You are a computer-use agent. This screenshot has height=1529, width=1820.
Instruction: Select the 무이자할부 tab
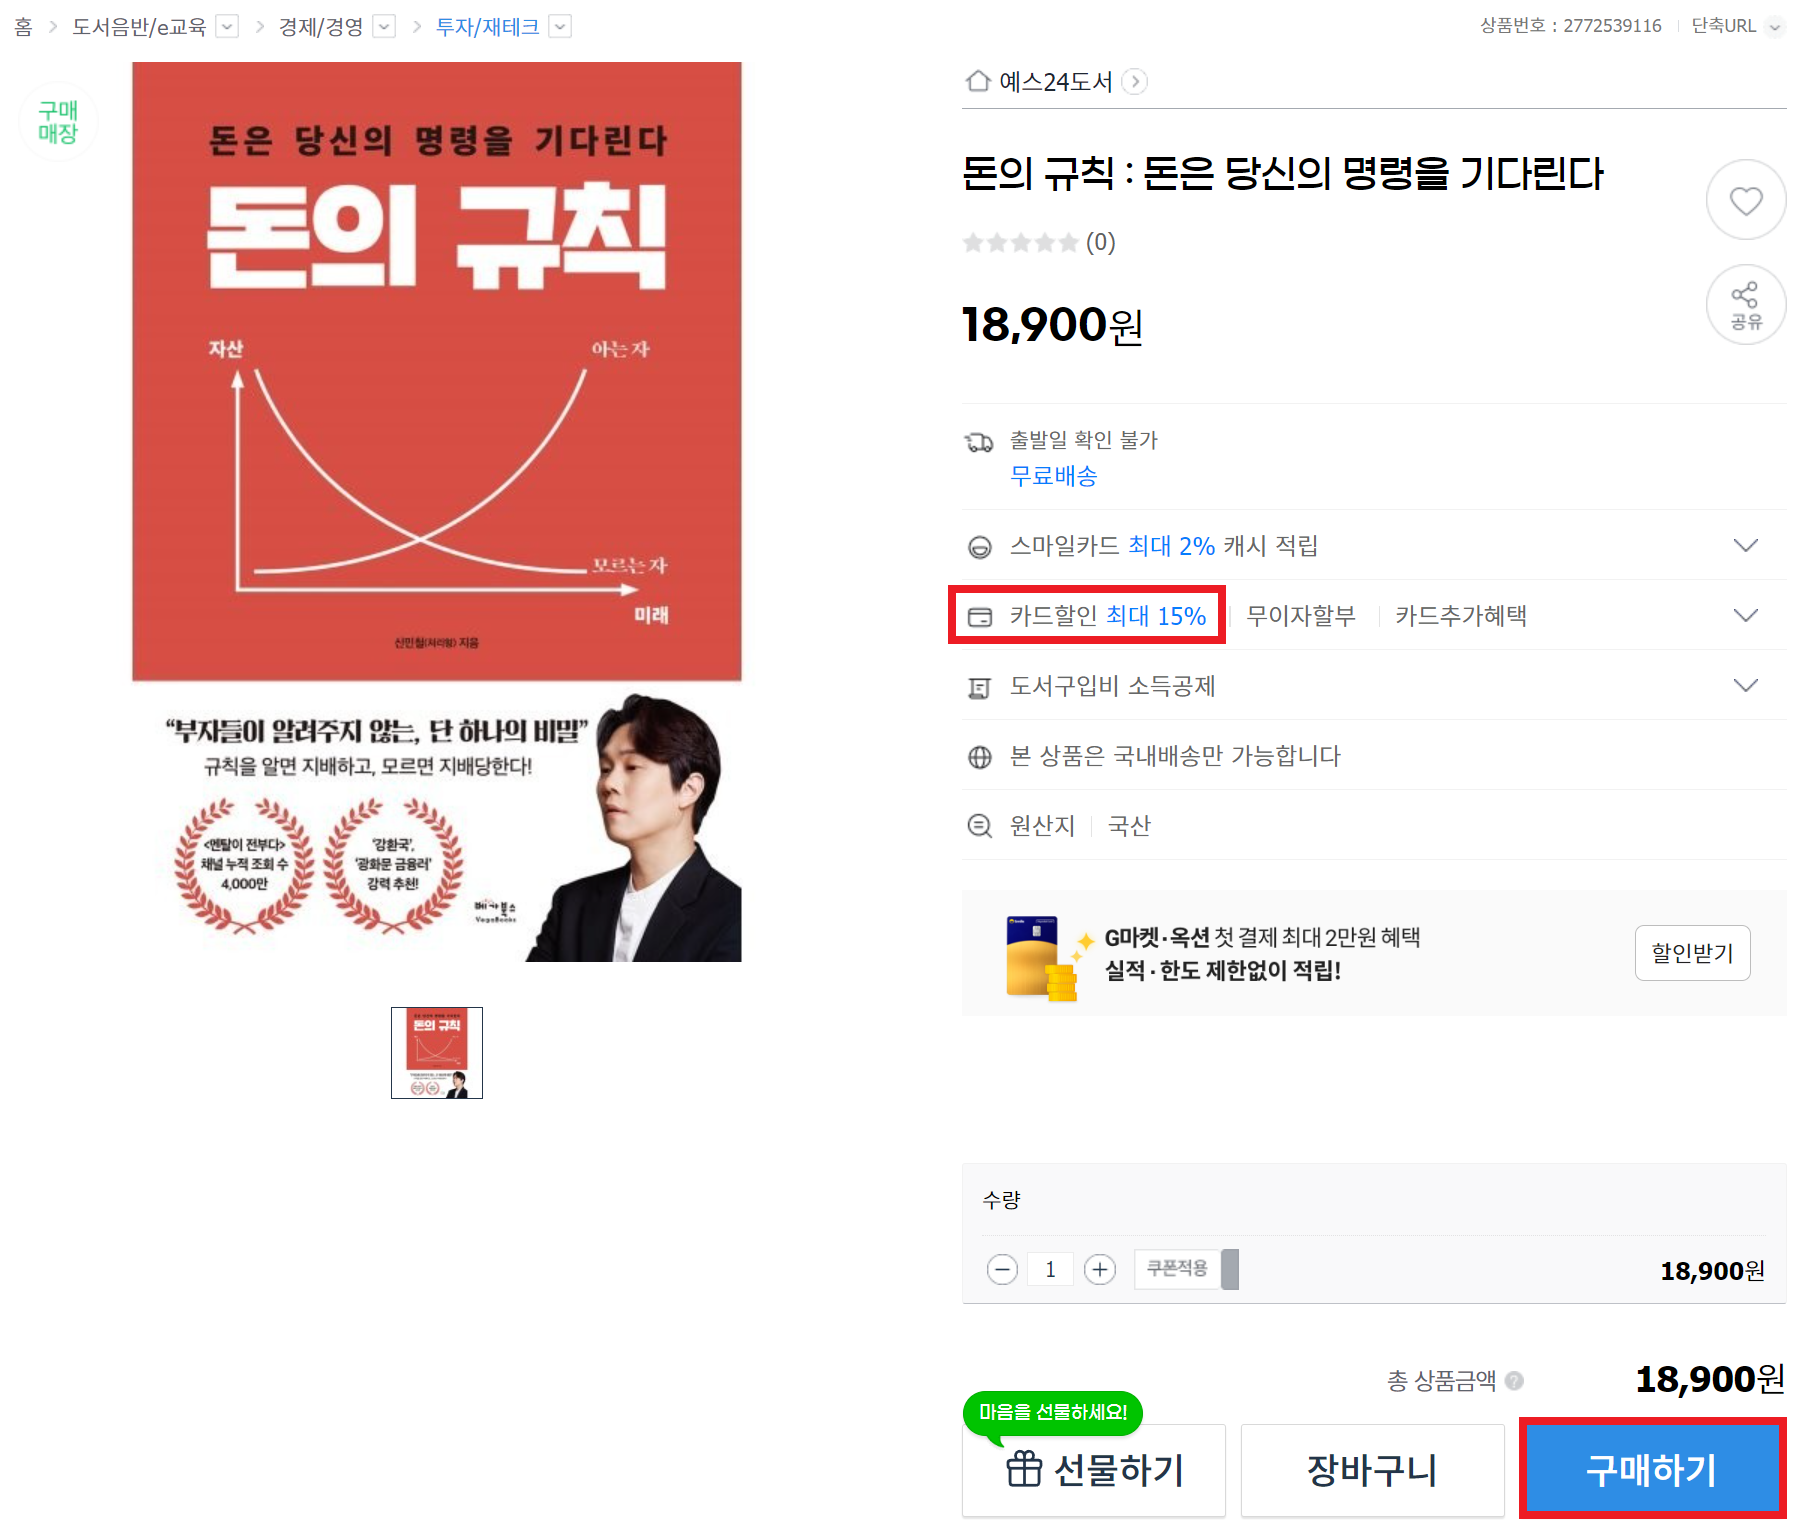tap(1301, 616)
